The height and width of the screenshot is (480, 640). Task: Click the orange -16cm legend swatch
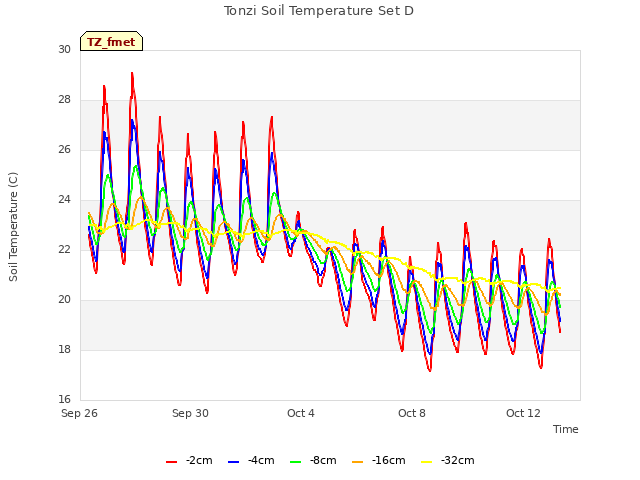(358, 462)
